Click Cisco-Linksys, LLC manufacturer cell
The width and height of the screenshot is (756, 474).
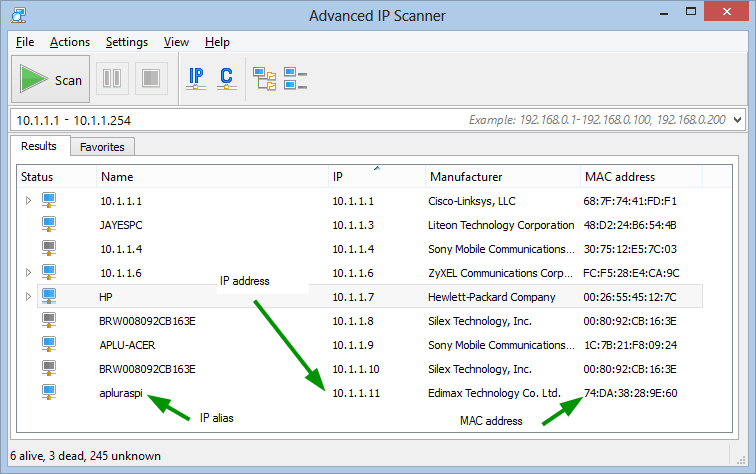[x=472, y=201]
